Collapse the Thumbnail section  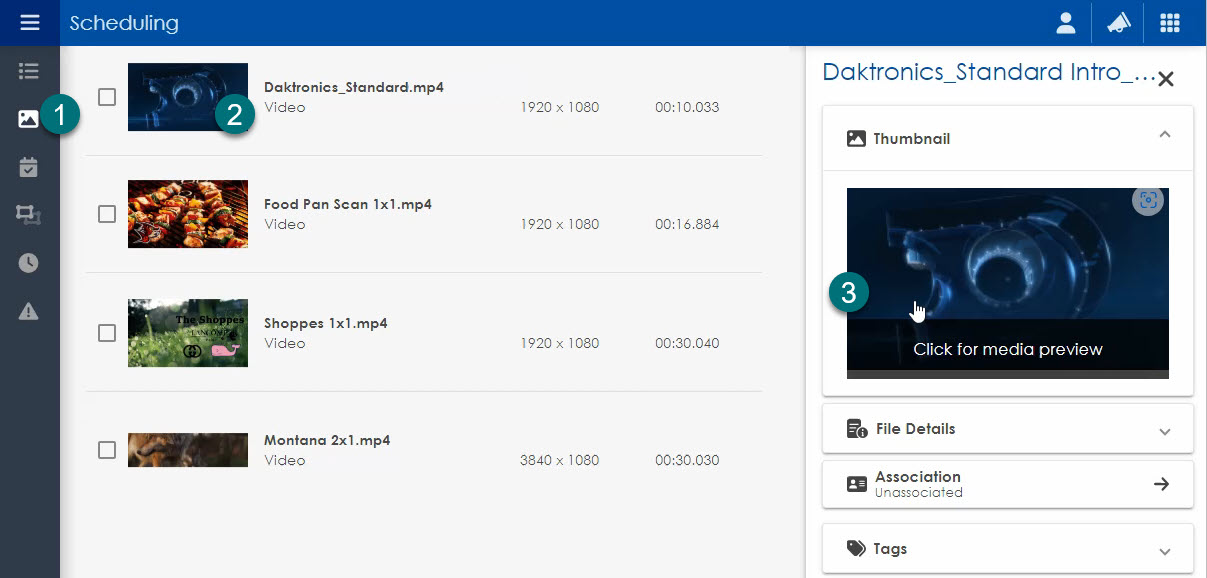[x=1163, y=138]
